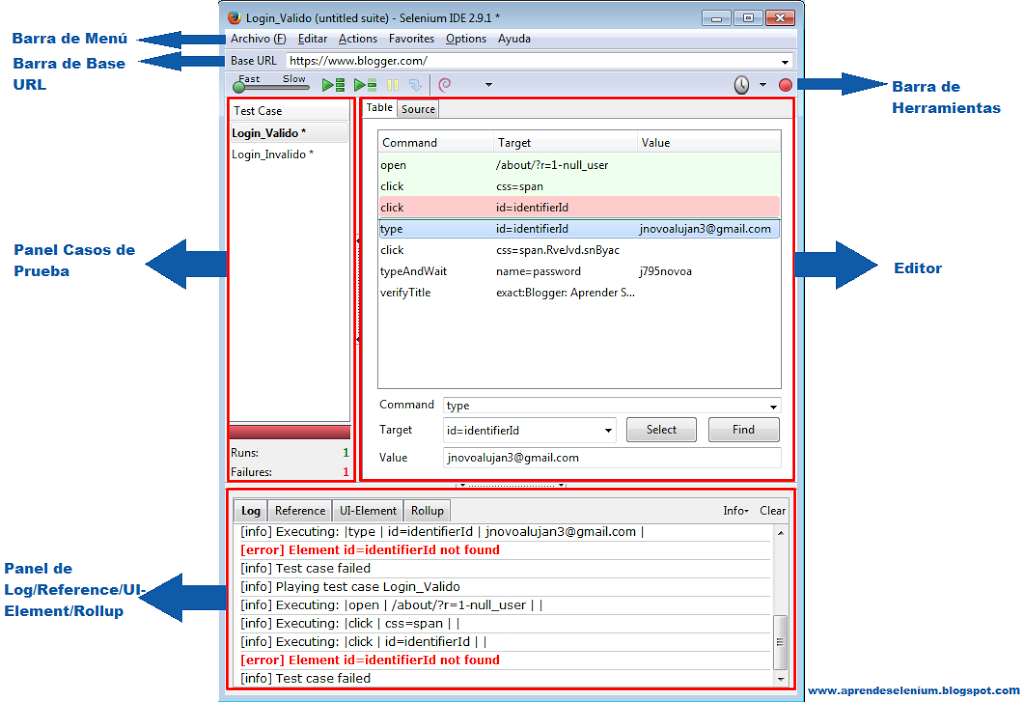Select the Log tab
This screenshot has height=702, width=1024.
(251, 511)
